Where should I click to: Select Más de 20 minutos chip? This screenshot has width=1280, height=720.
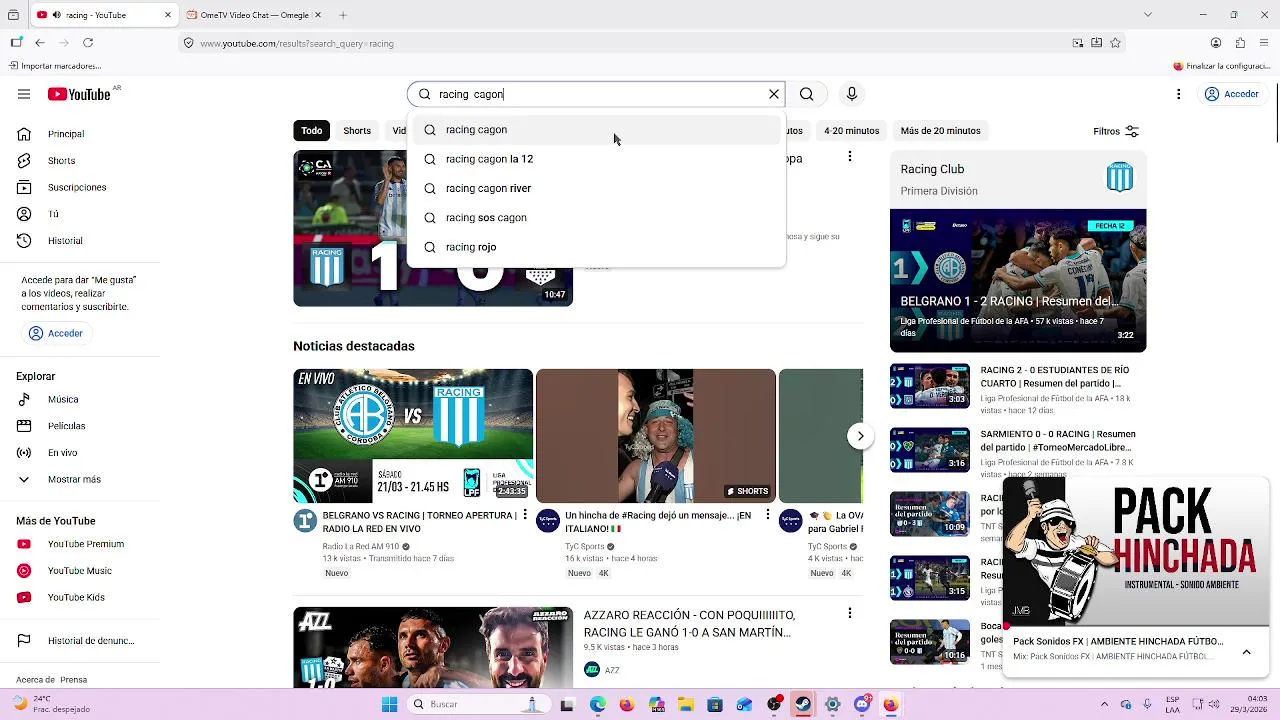point(940,131)
